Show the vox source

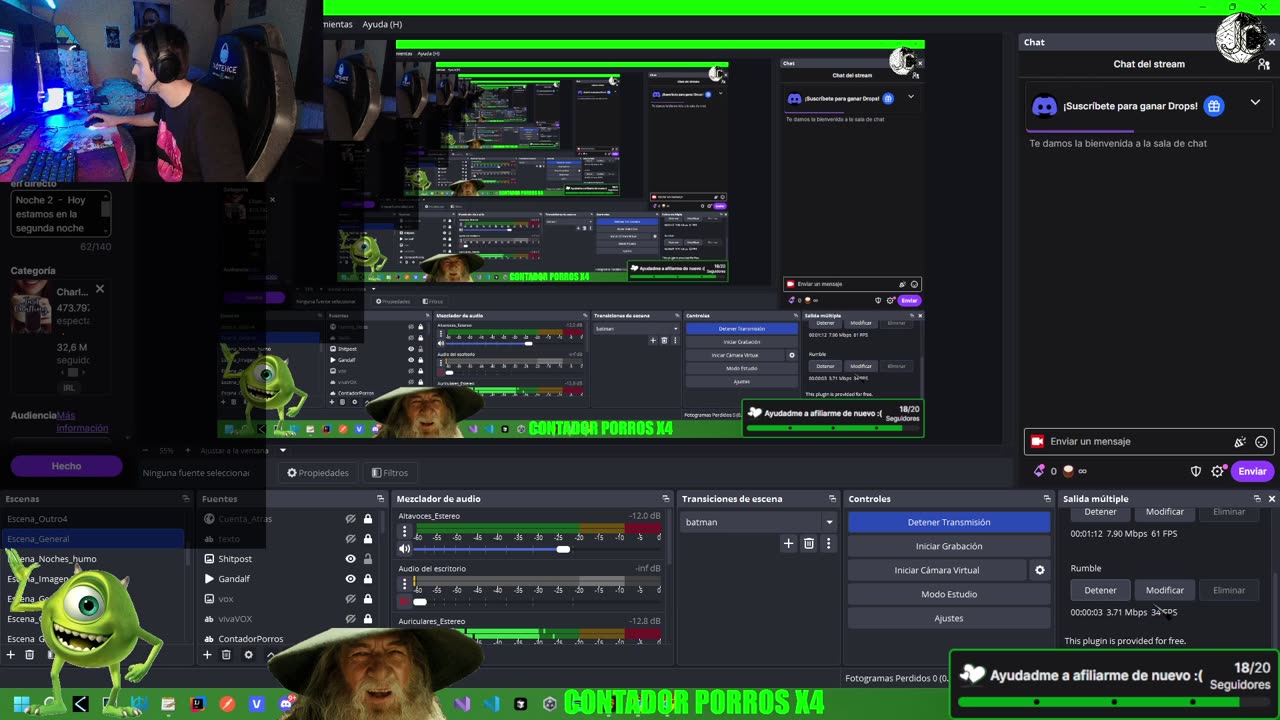(351, 599)
